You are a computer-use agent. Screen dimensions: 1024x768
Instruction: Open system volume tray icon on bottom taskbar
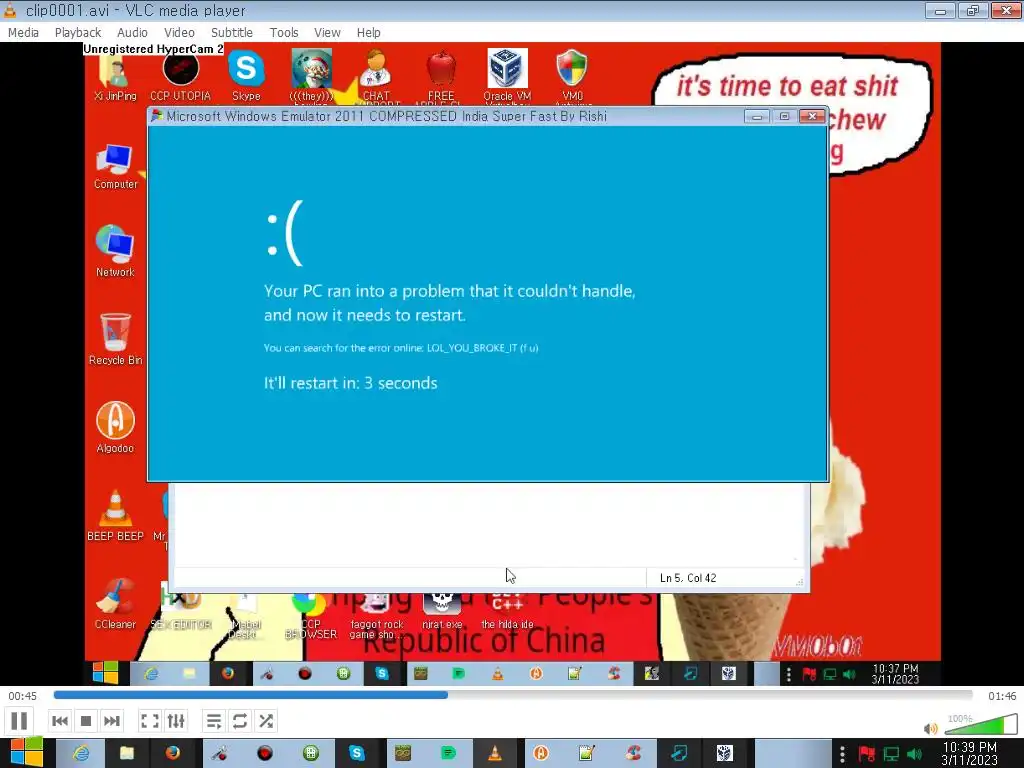pyautogui.click(x=914, y=754)
